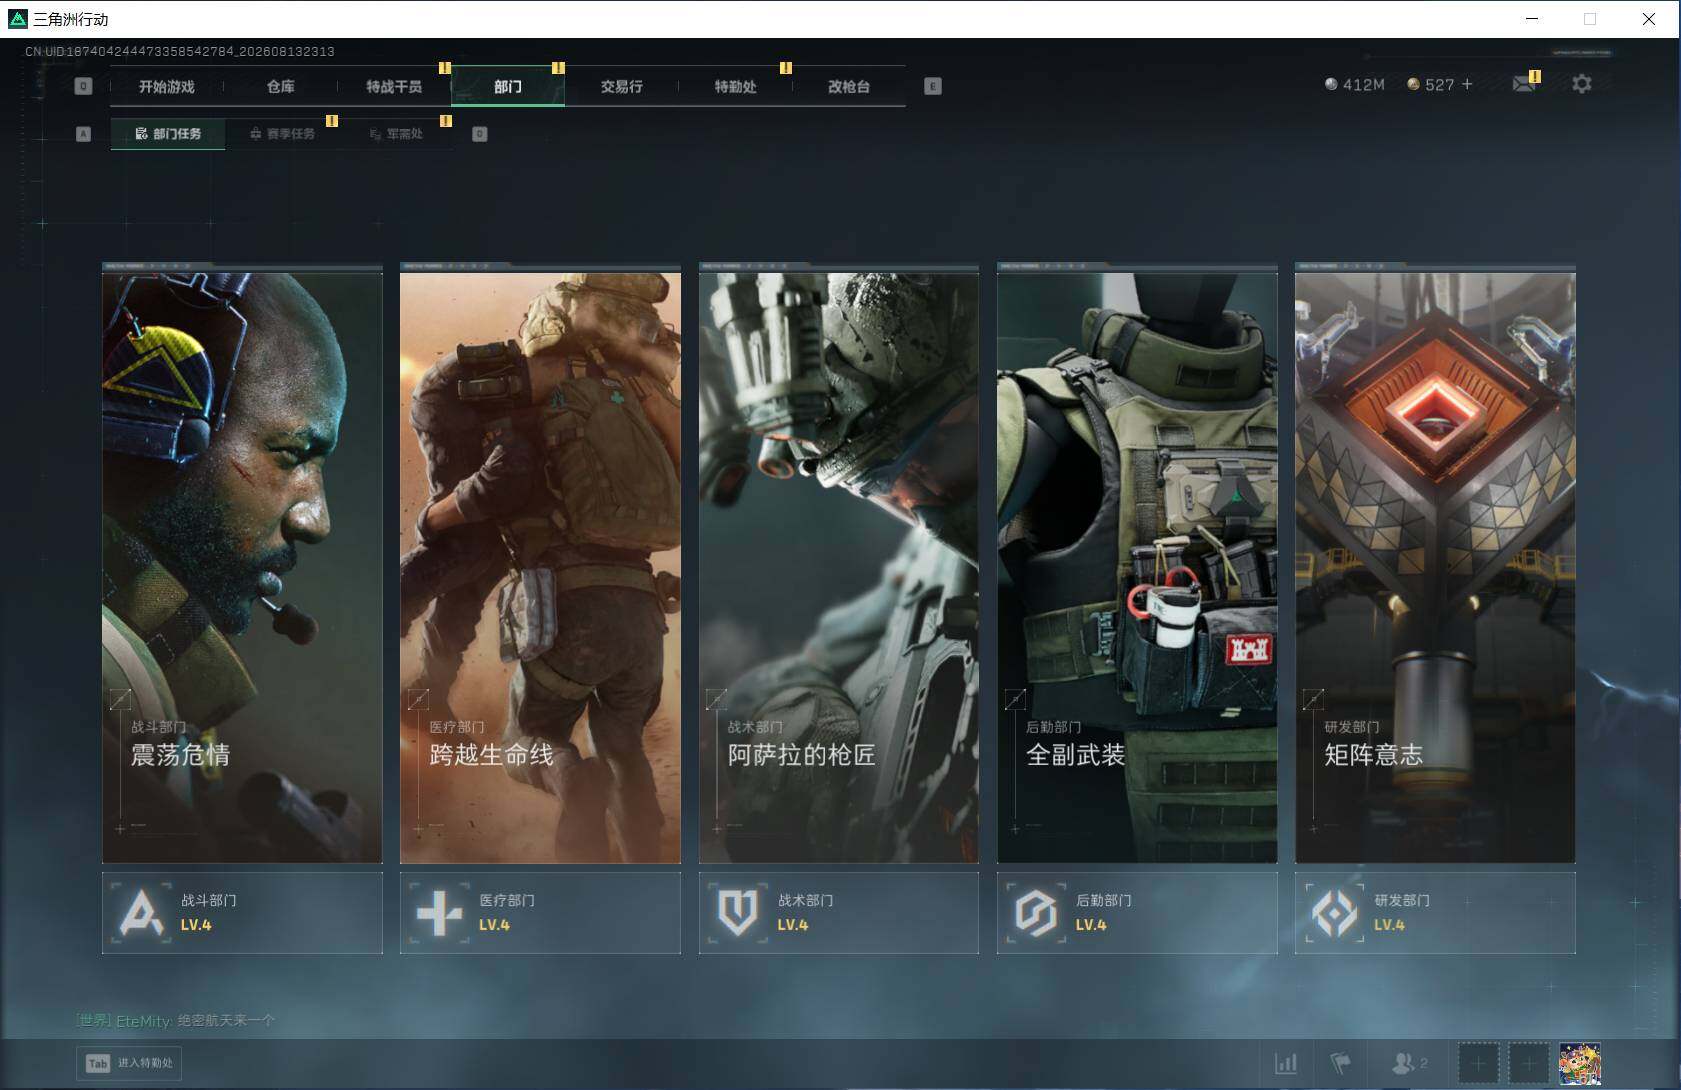This screenshot has height=1090, width=1681.
Task: Switch to the 改枪台 tab
Action: coord(849,87)
